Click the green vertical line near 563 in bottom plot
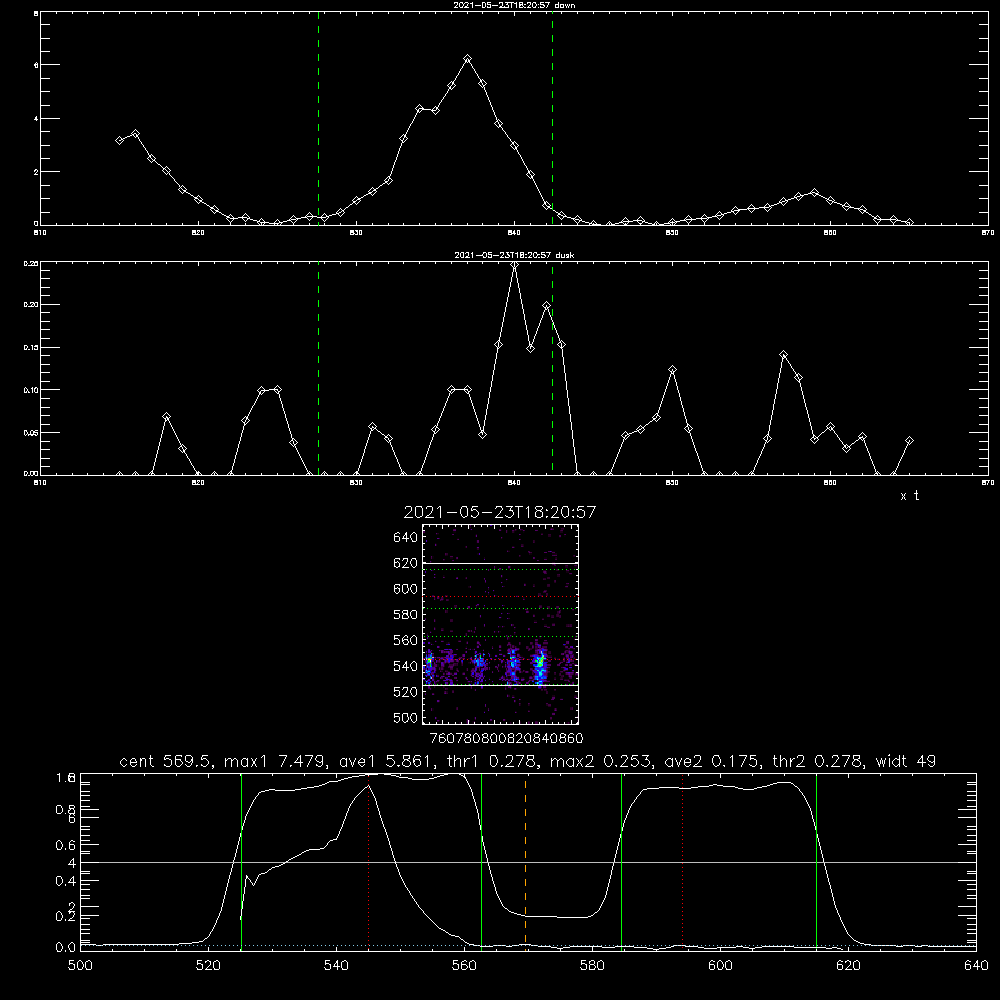This screenshot has width=1000, height=1000. tap(482, 862)
